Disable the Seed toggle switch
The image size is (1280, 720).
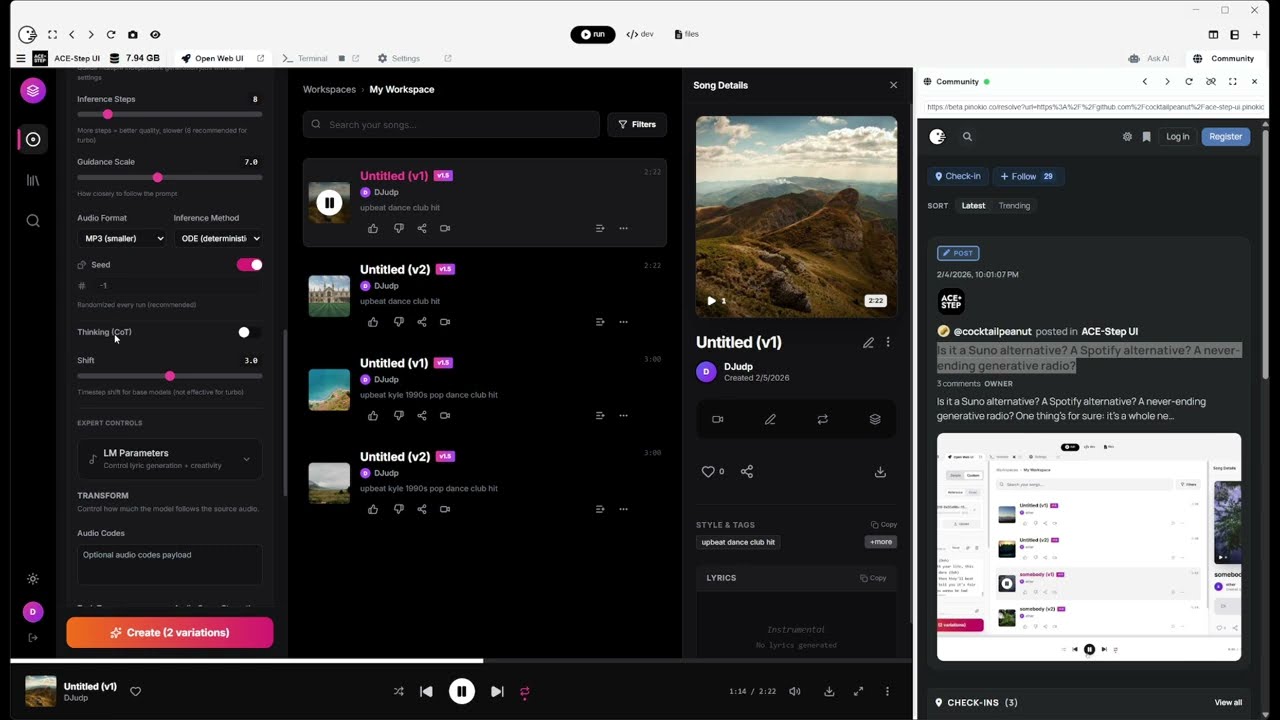pos(249,265)
